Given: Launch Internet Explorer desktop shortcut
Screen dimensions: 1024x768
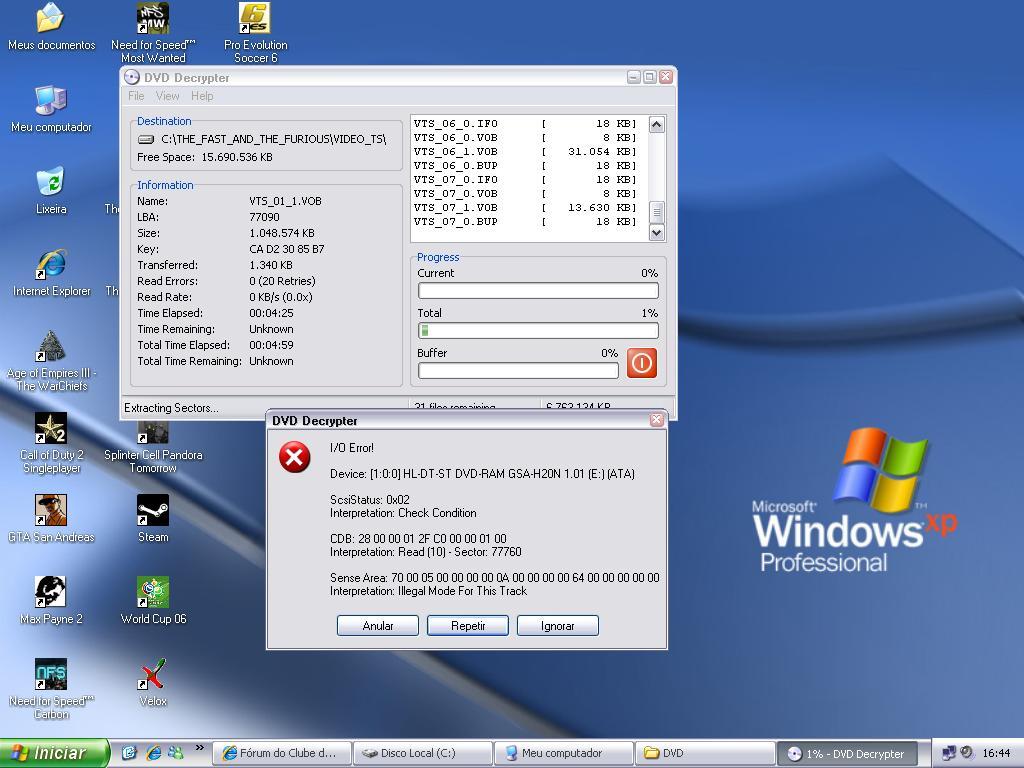Looking at the screenshot, I should (x=51, y=273).
